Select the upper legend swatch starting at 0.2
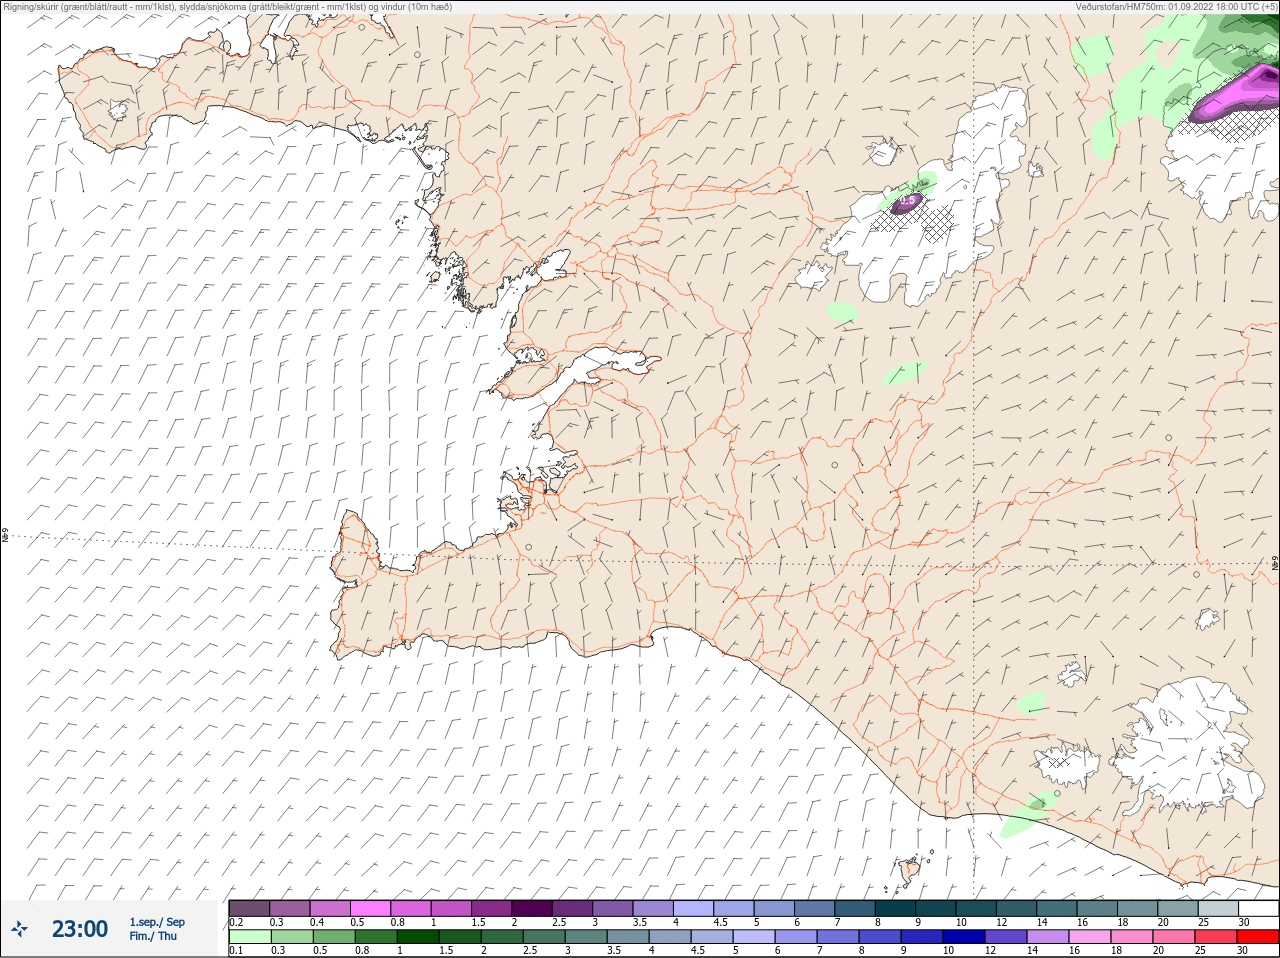Viewport: 1280px width, 958px height. pyautogui.click(x=249, y=908)
